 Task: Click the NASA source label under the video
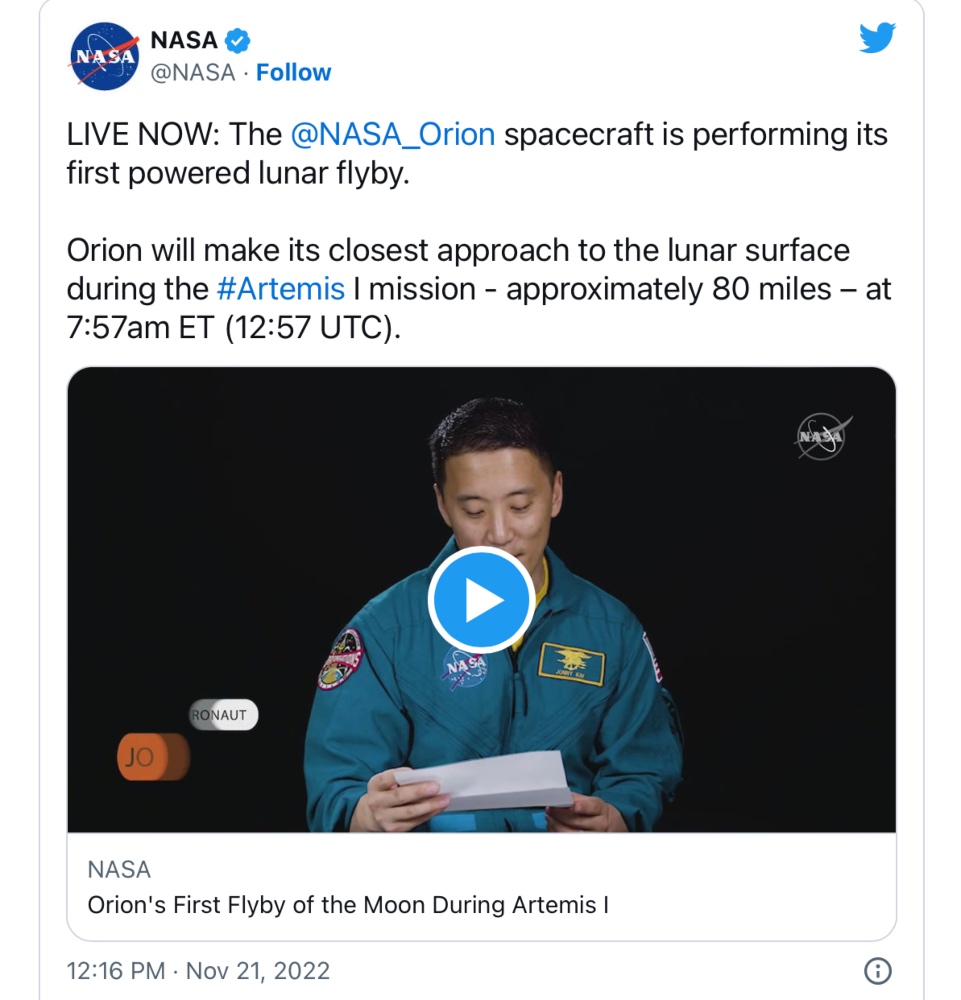coord(119,869)
